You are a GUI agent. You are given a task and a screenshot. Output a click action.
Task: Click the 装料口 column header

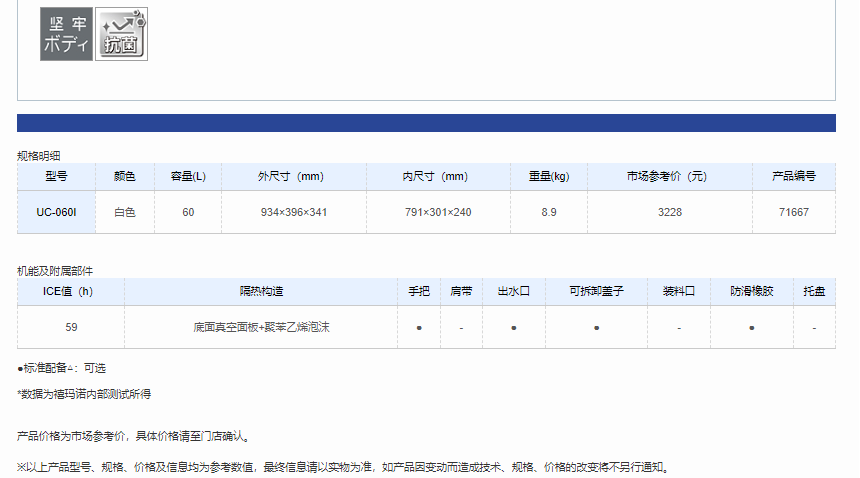[x=679, y=292]
